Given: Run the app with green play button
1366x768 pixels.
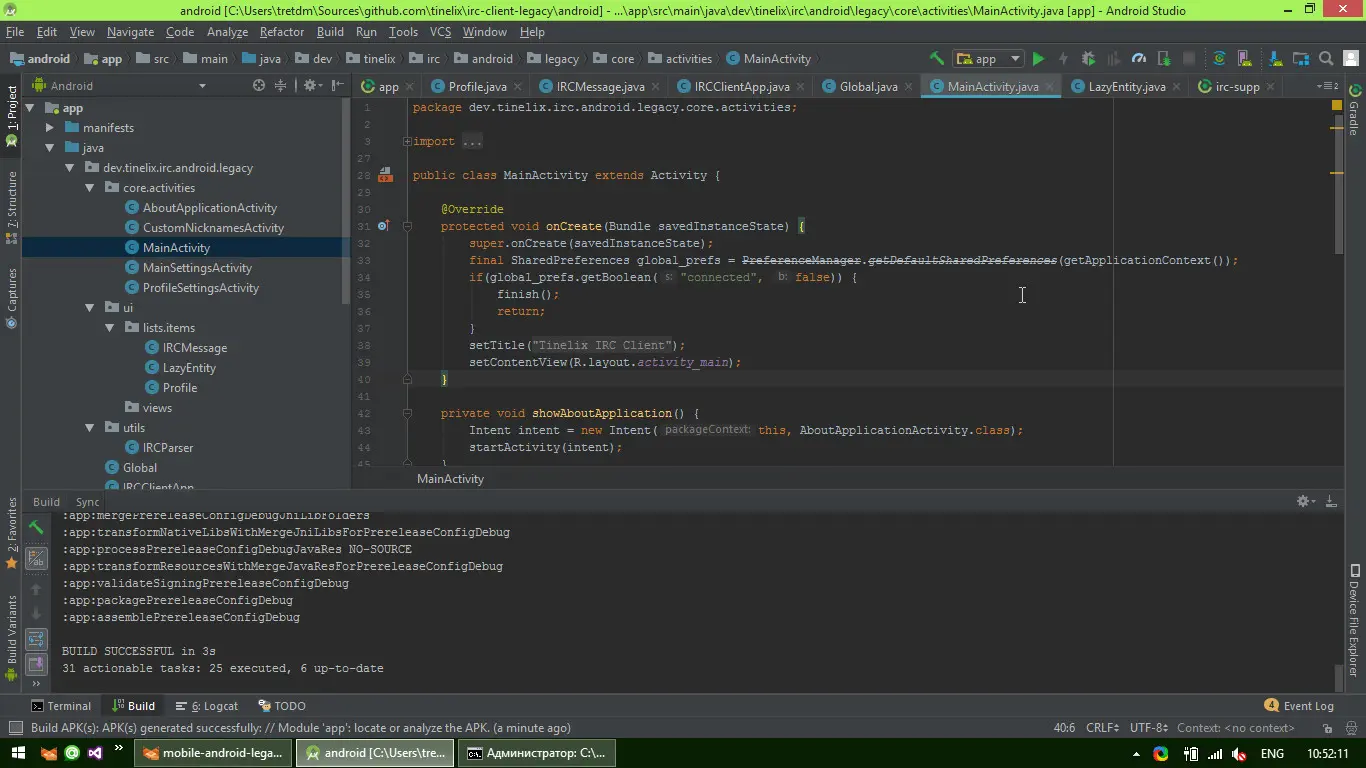Looking at the screenshot, I should (1038, 59).
